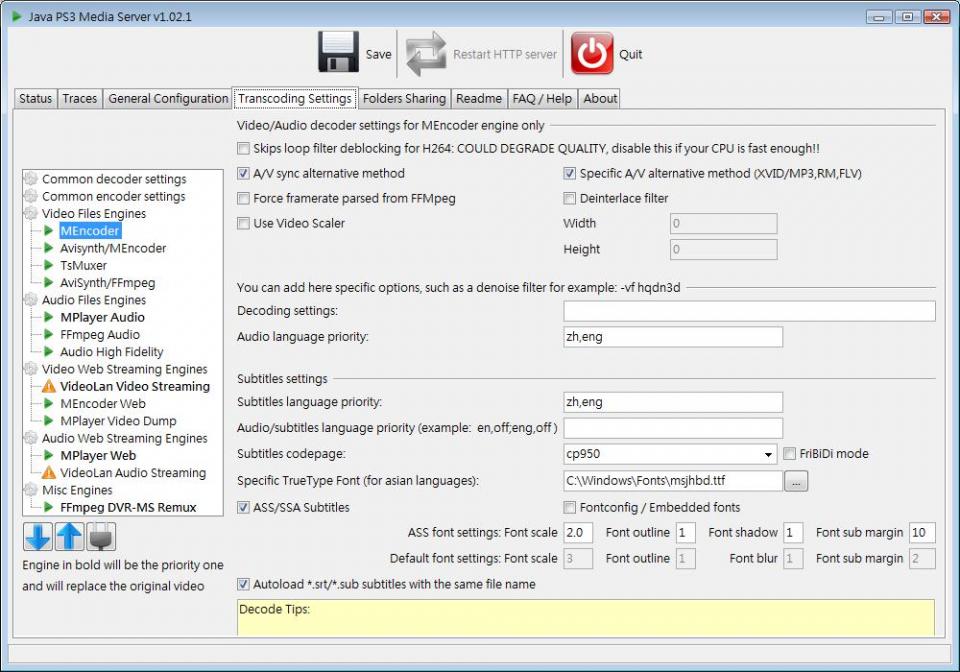The width and height of the screenshot is (960, 672).
Task: Select Video Web Streaming Engines node
Action: coord(124,369)
